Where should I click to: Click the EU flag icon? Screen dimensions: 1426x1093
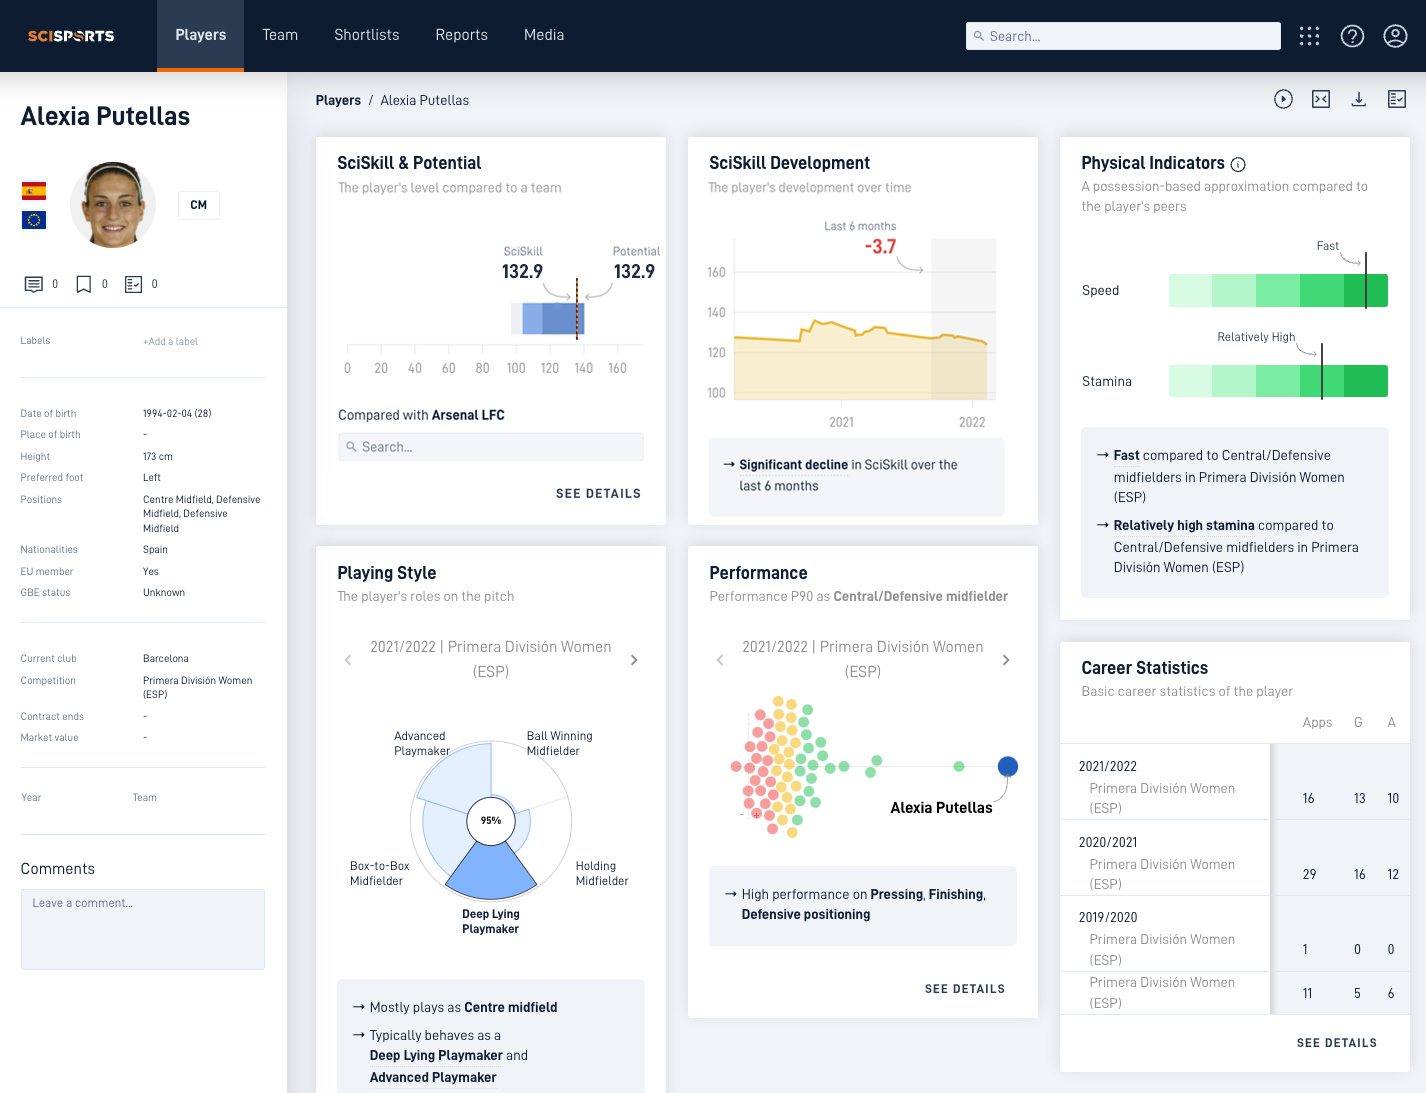pos(34,220)
